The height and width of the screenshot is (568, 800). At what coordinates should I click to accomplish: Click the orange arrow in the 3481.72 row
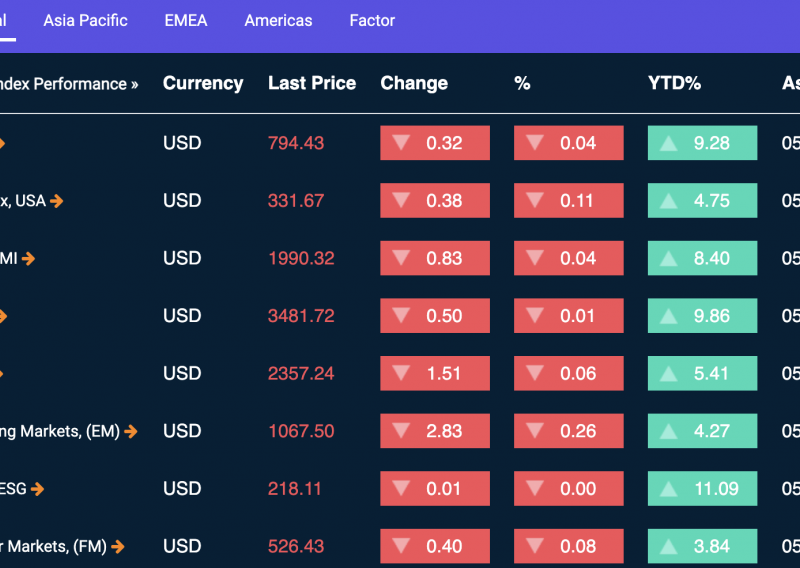3,316
